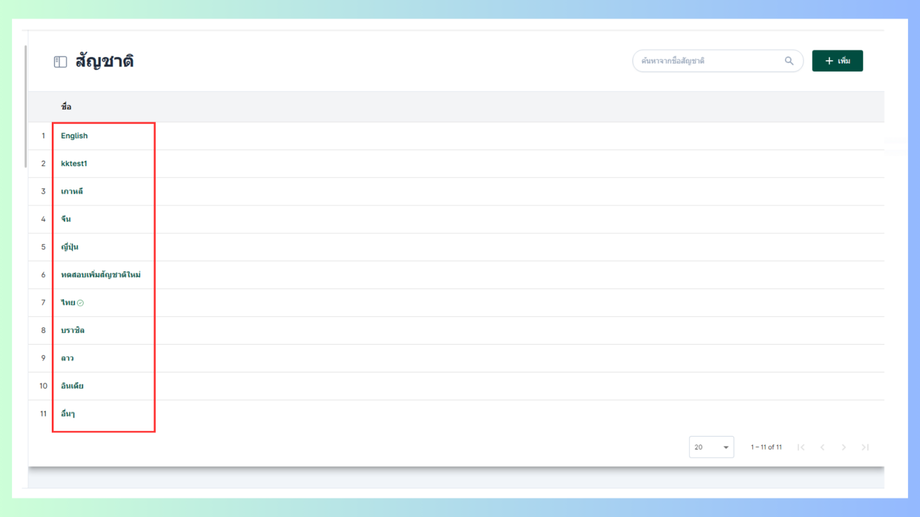This screenshot has height=517, width=920.
Task: Open the rows-per-page dropdown showing 20
Action: coord(711,447)
